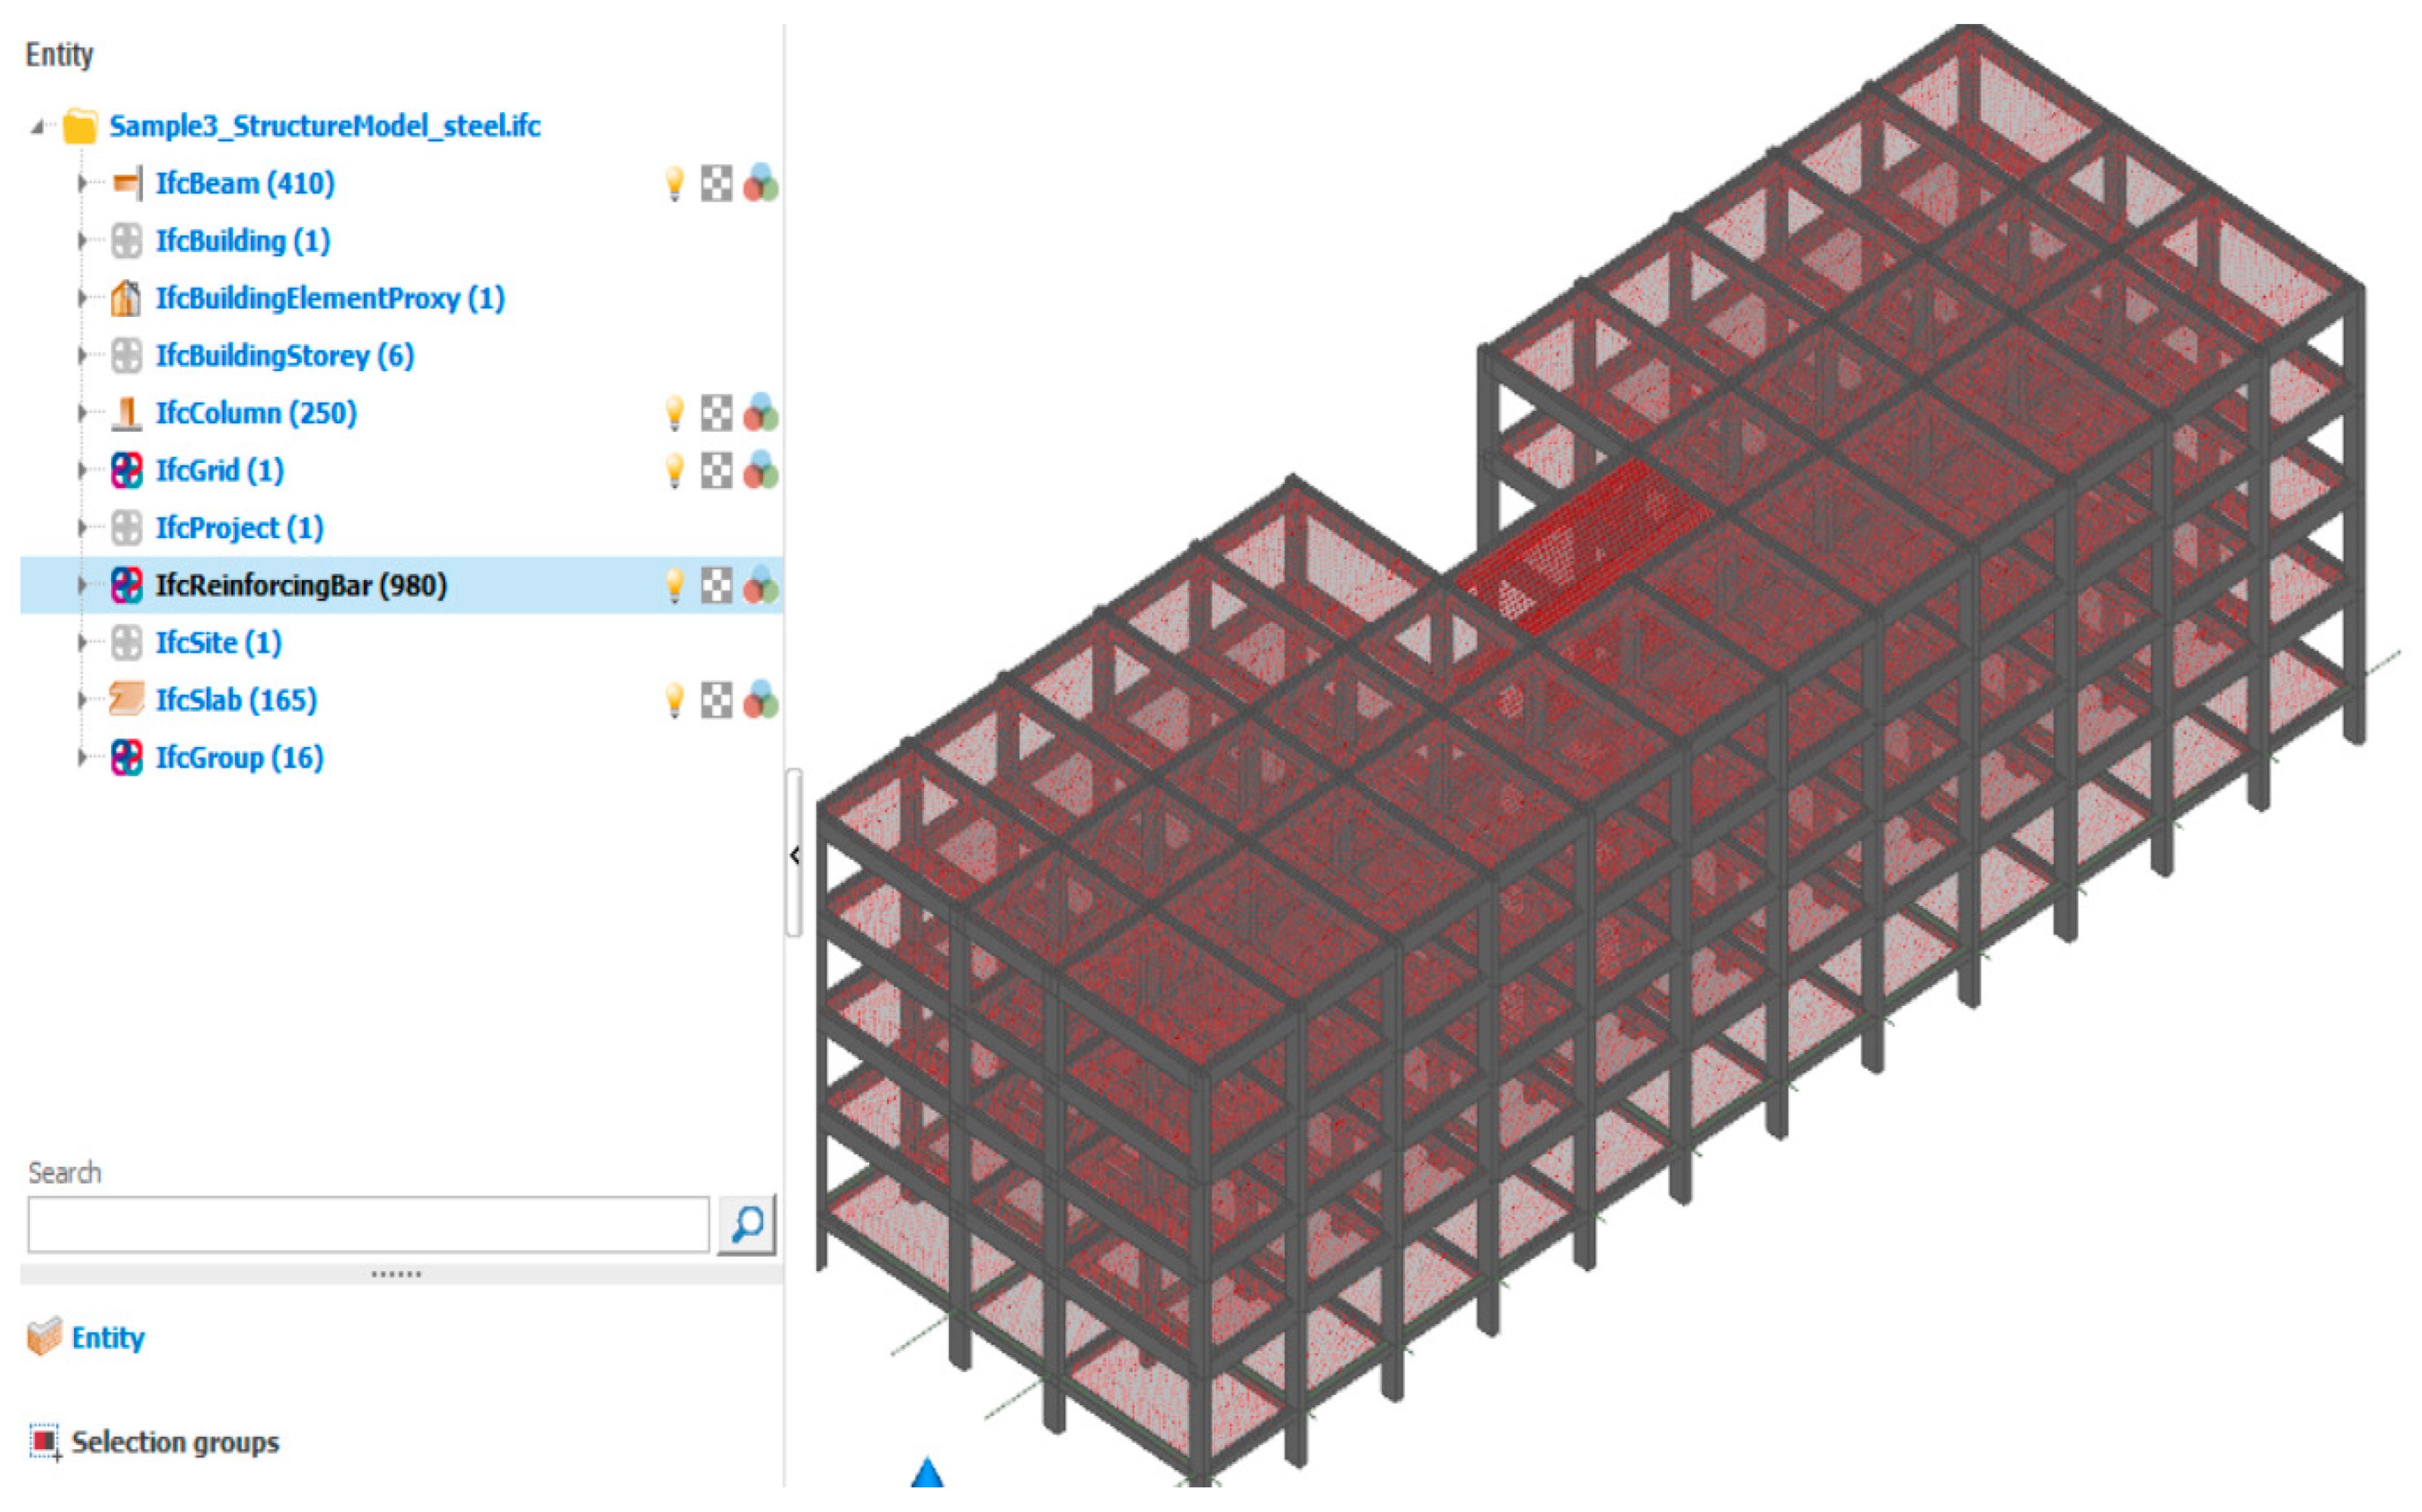
Task: Toggle IfcBeam visibility lightbulb
Action: [675, 184]
